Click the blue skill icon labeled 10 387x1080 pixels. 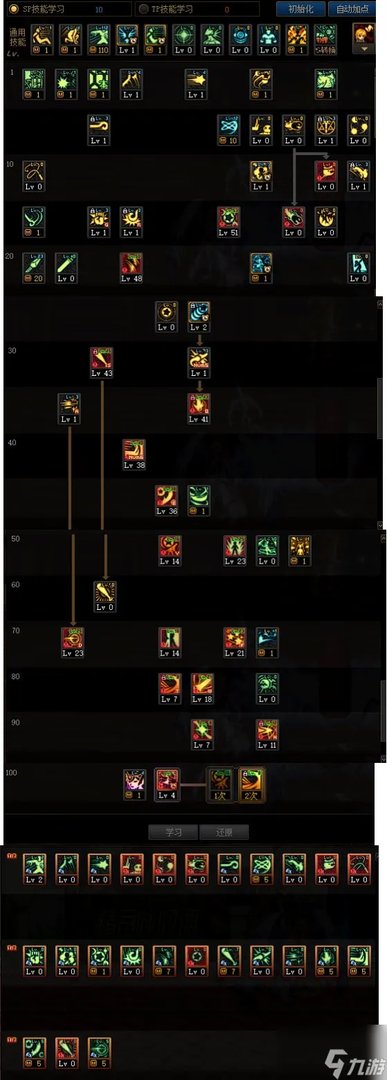(x=229, y=129)
